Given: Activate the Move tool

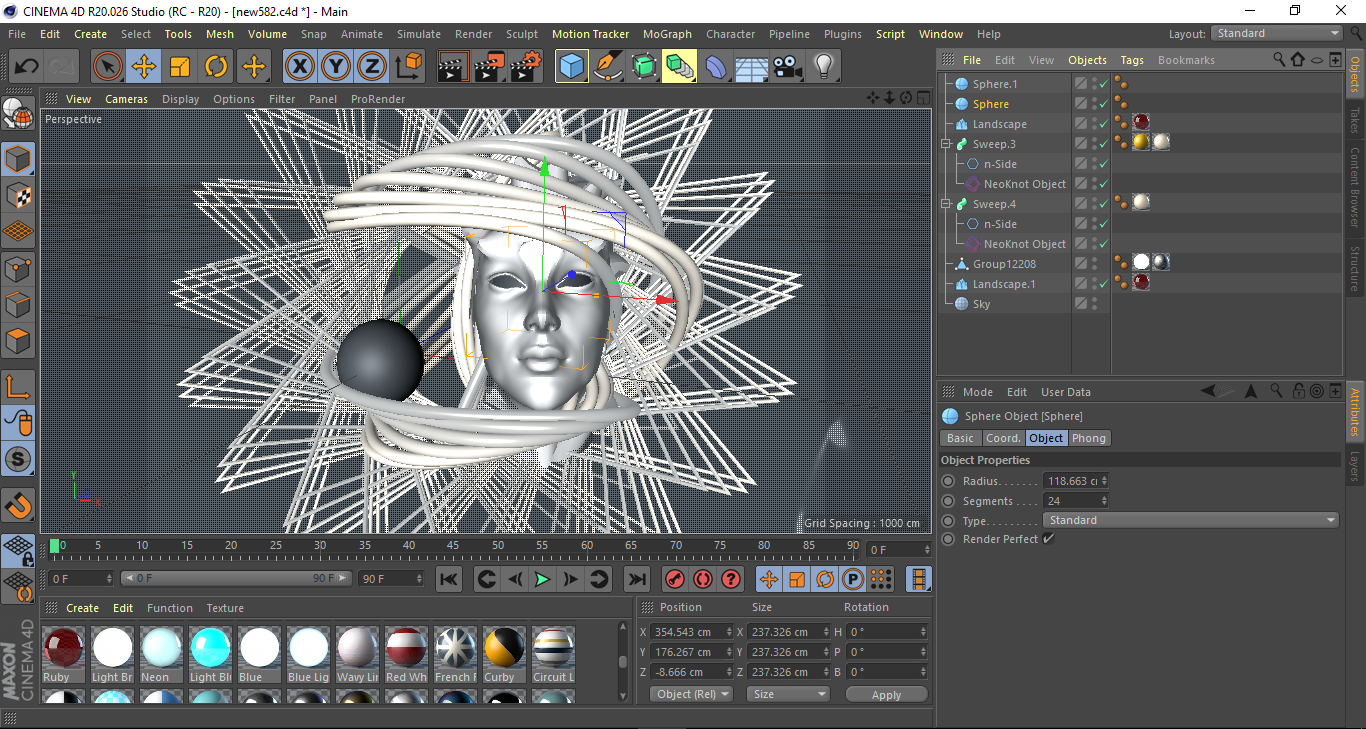Looking at the screenshot, I should [x=144, y=67].
